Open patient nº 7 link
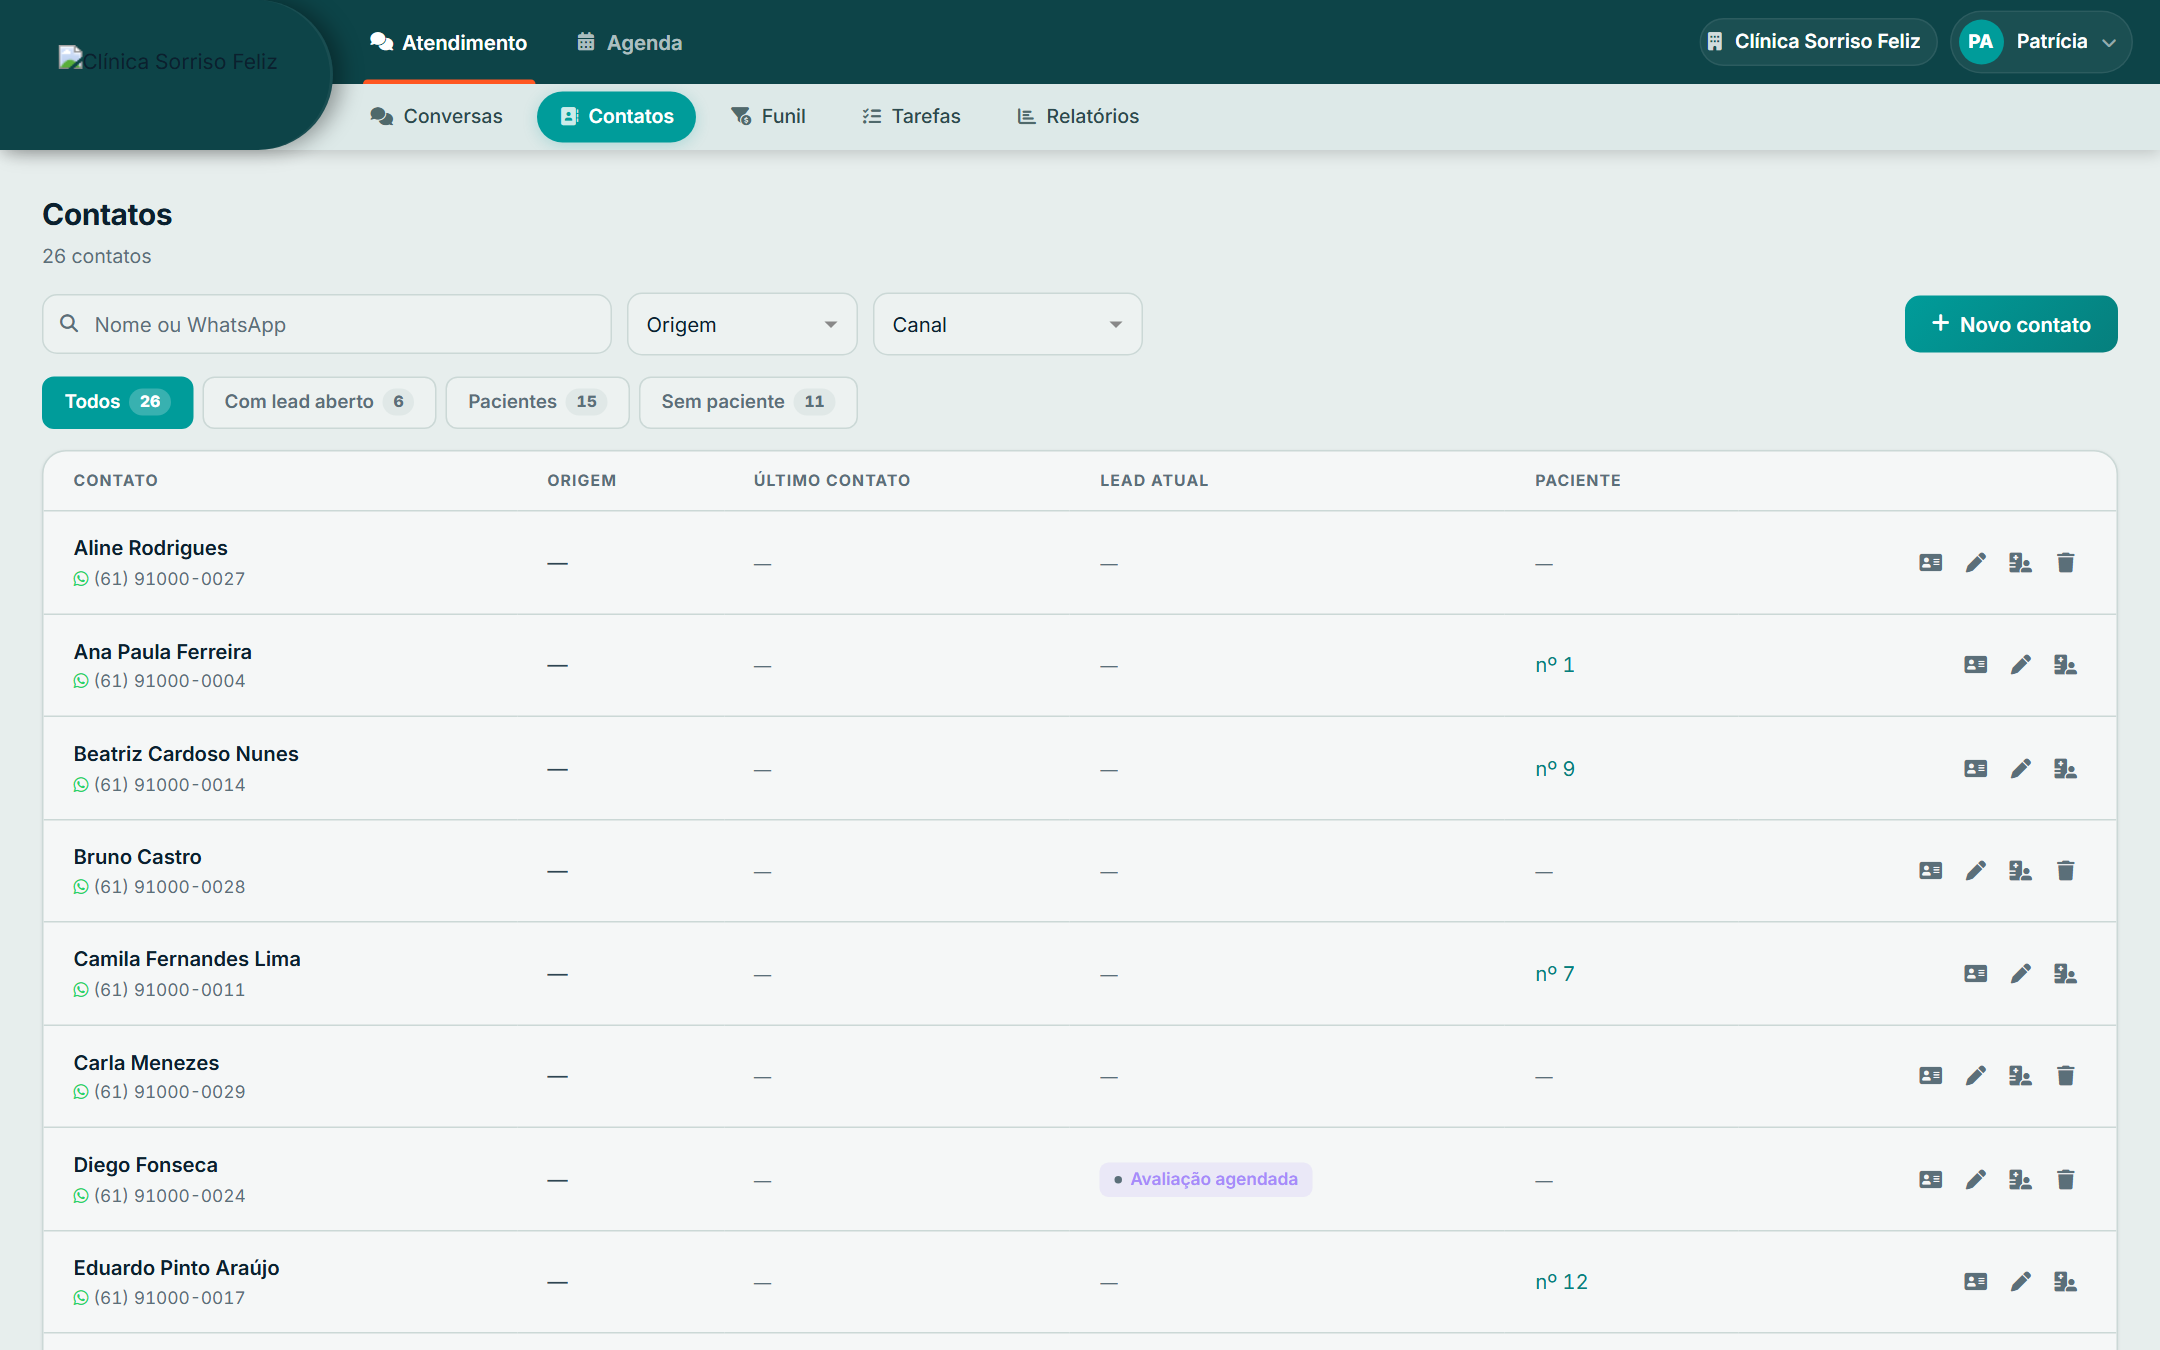2160x1350 pixels. [x=1555, y=974]
